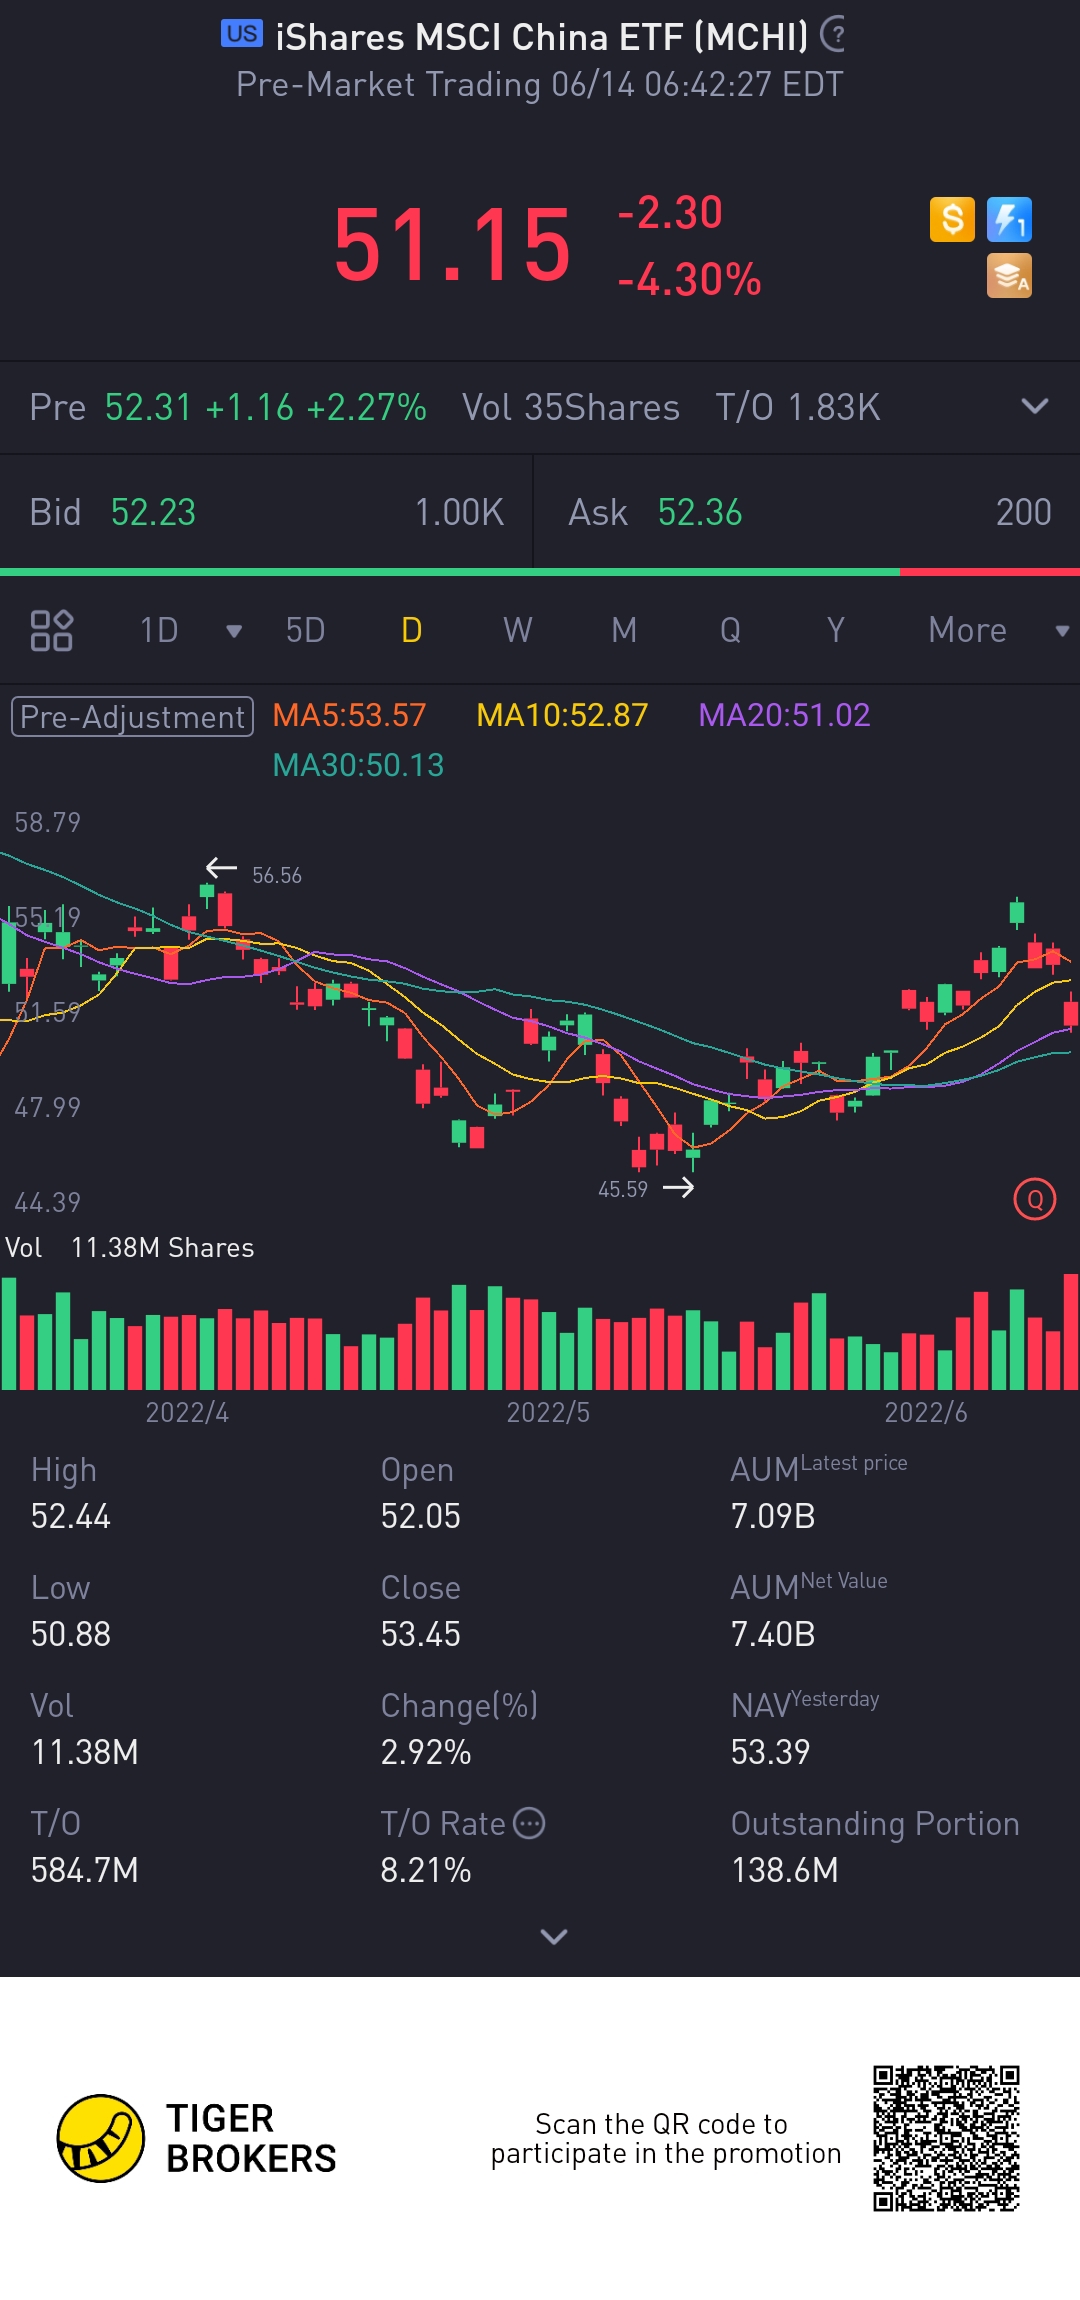1080x2300 pixels.
Task: Select the M monthly chart tab
Action: [624, 630]
